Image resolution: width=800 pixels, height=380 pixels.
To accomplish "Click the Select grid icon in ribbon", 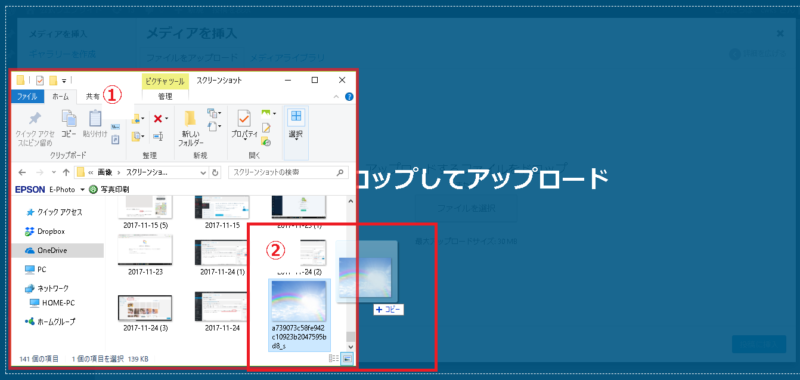I will [x=296, y=117].
